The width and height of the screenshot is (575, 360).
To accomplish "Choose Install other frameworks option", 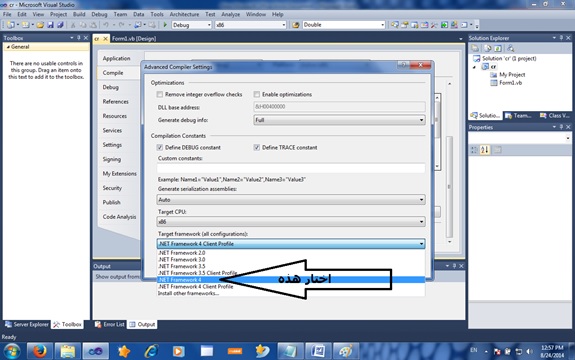I will (188, 293).
